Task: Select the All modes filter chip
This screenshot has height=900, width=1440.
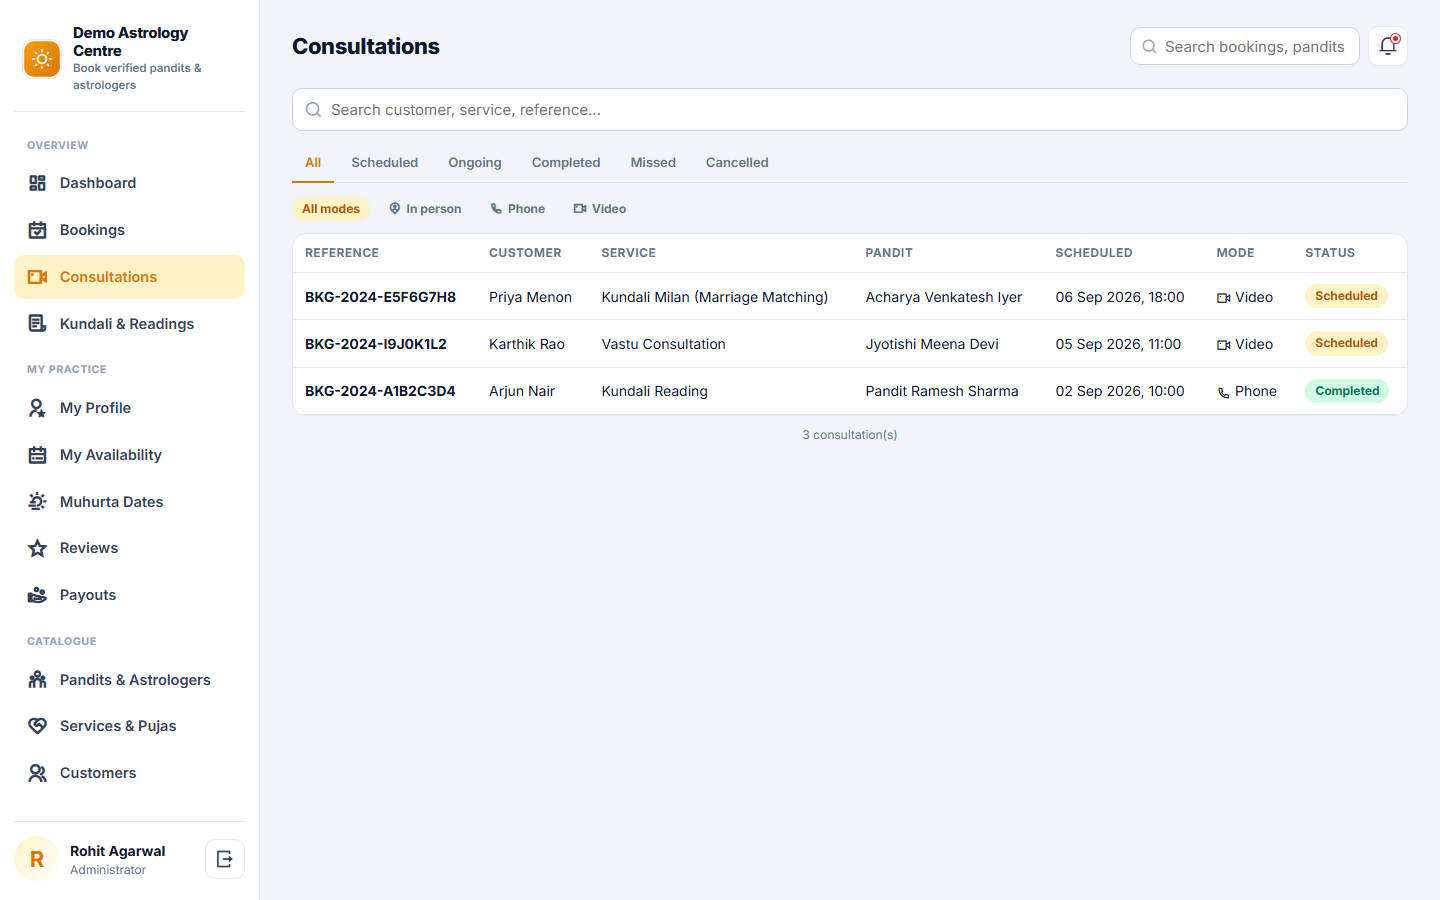Action: point(331,209)
